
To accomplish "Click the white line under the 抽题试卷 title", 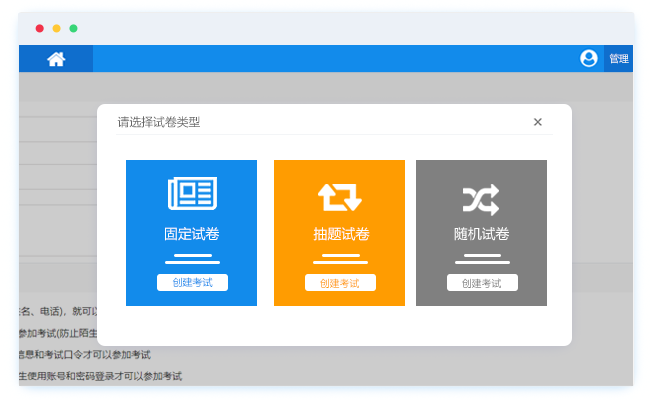I will point(340,258).
